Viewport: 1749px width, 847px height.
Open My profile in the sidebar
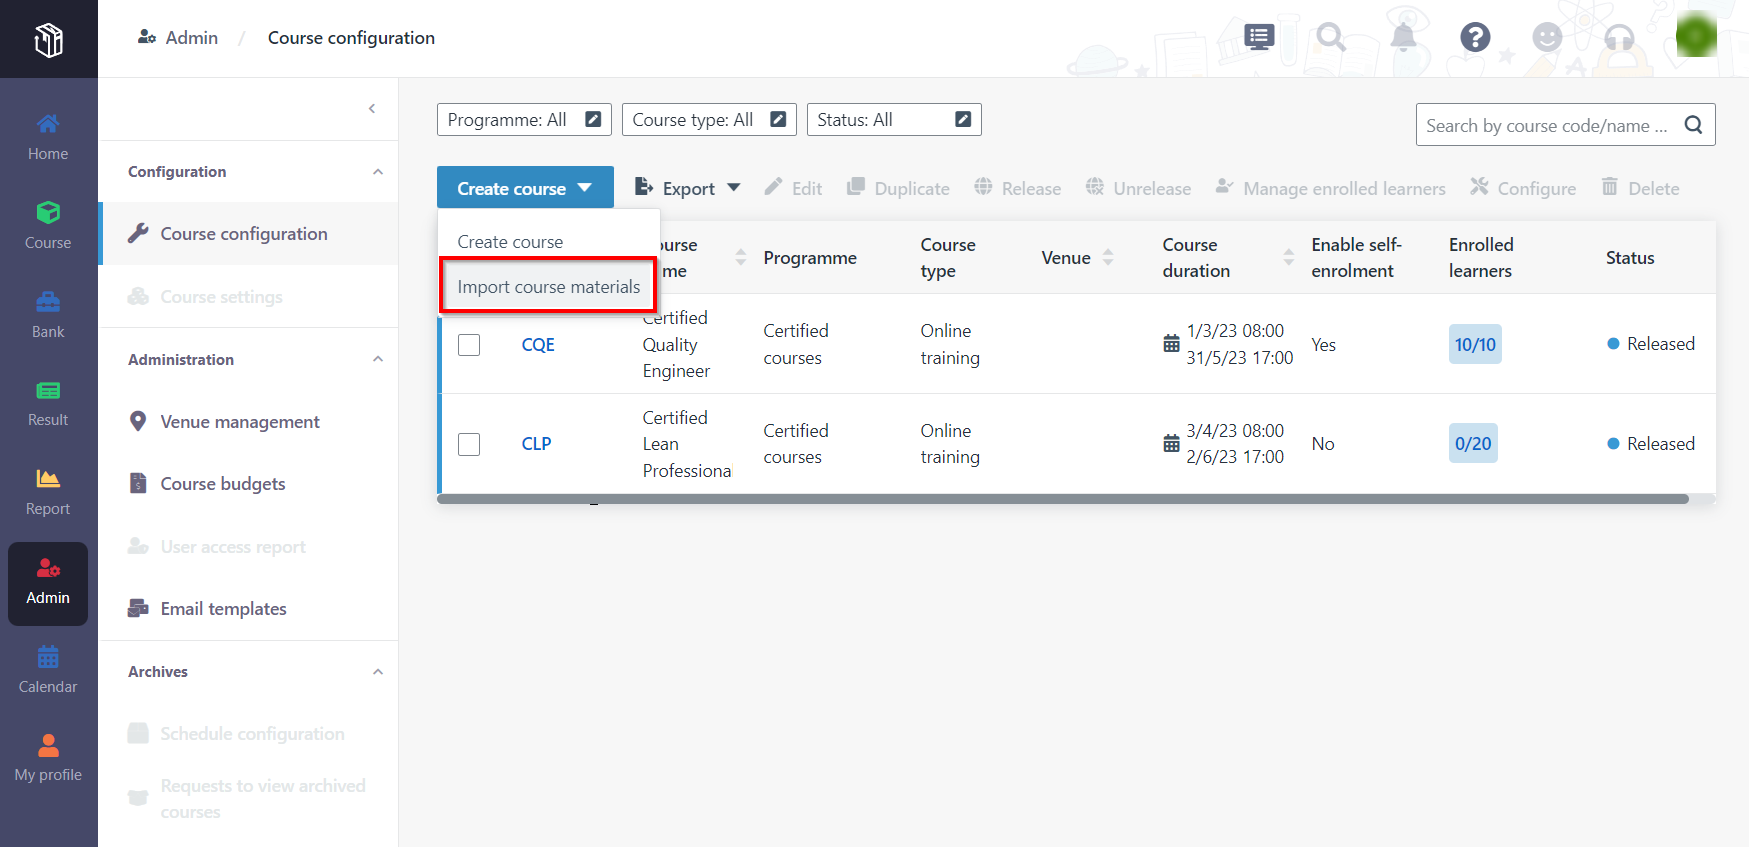point(48,759)
